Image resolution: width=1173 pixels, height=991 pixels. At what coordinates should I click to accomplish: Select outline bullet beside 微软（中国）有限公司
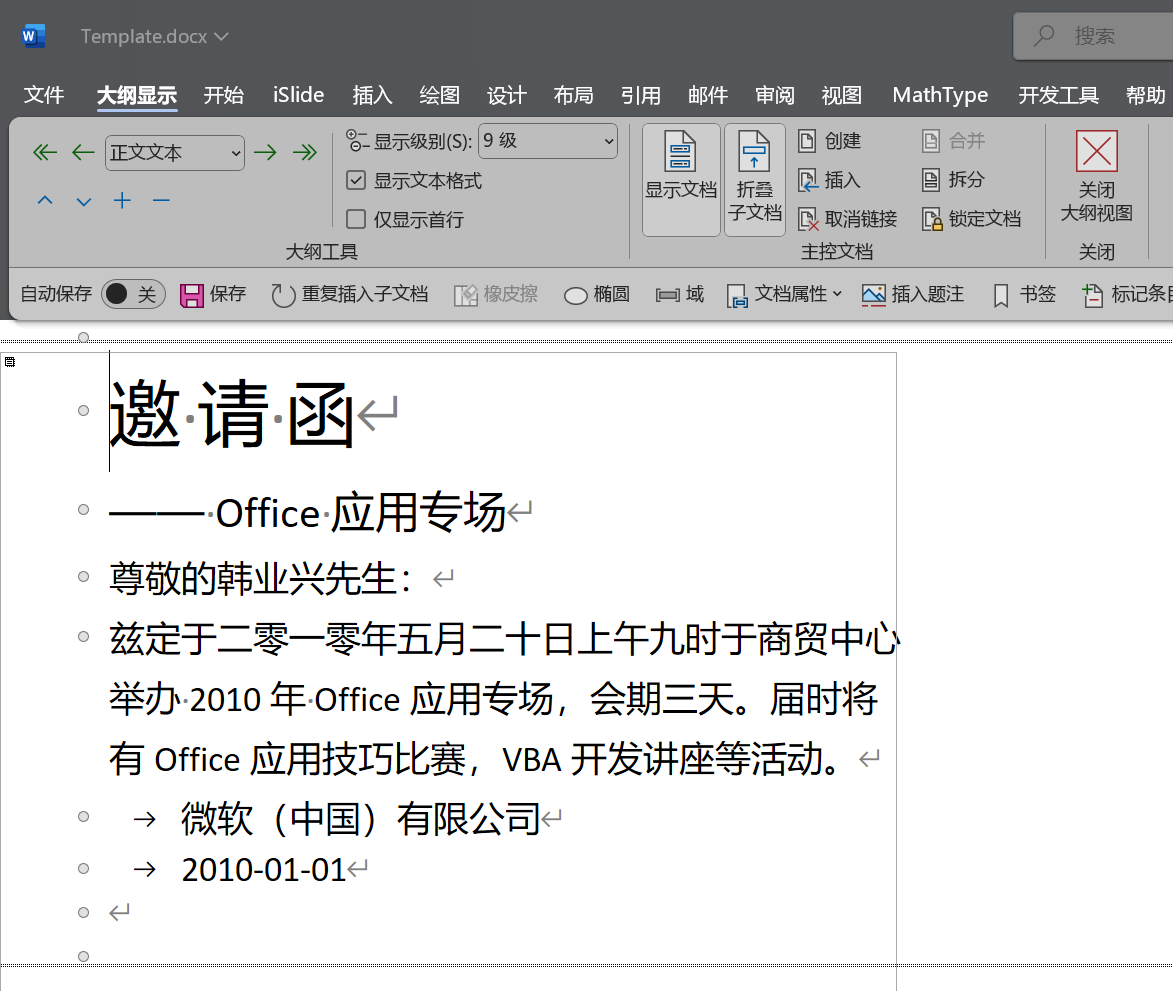coord(84,817)
